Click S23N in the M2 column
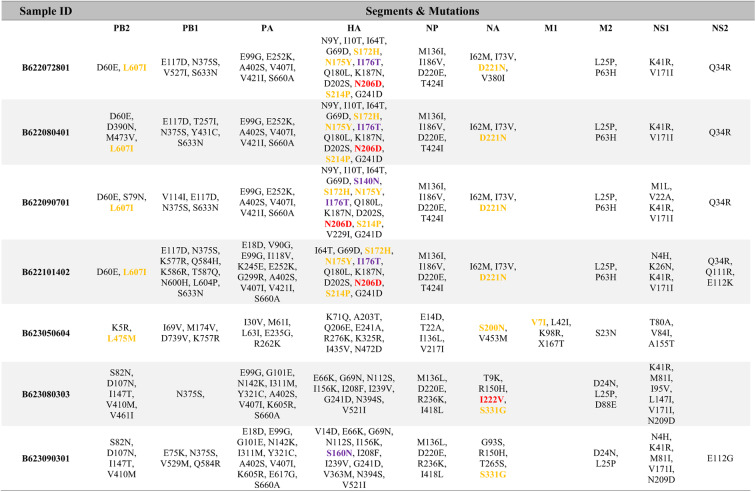The width and height of the screenshot is (756, 492). point(606,333)
